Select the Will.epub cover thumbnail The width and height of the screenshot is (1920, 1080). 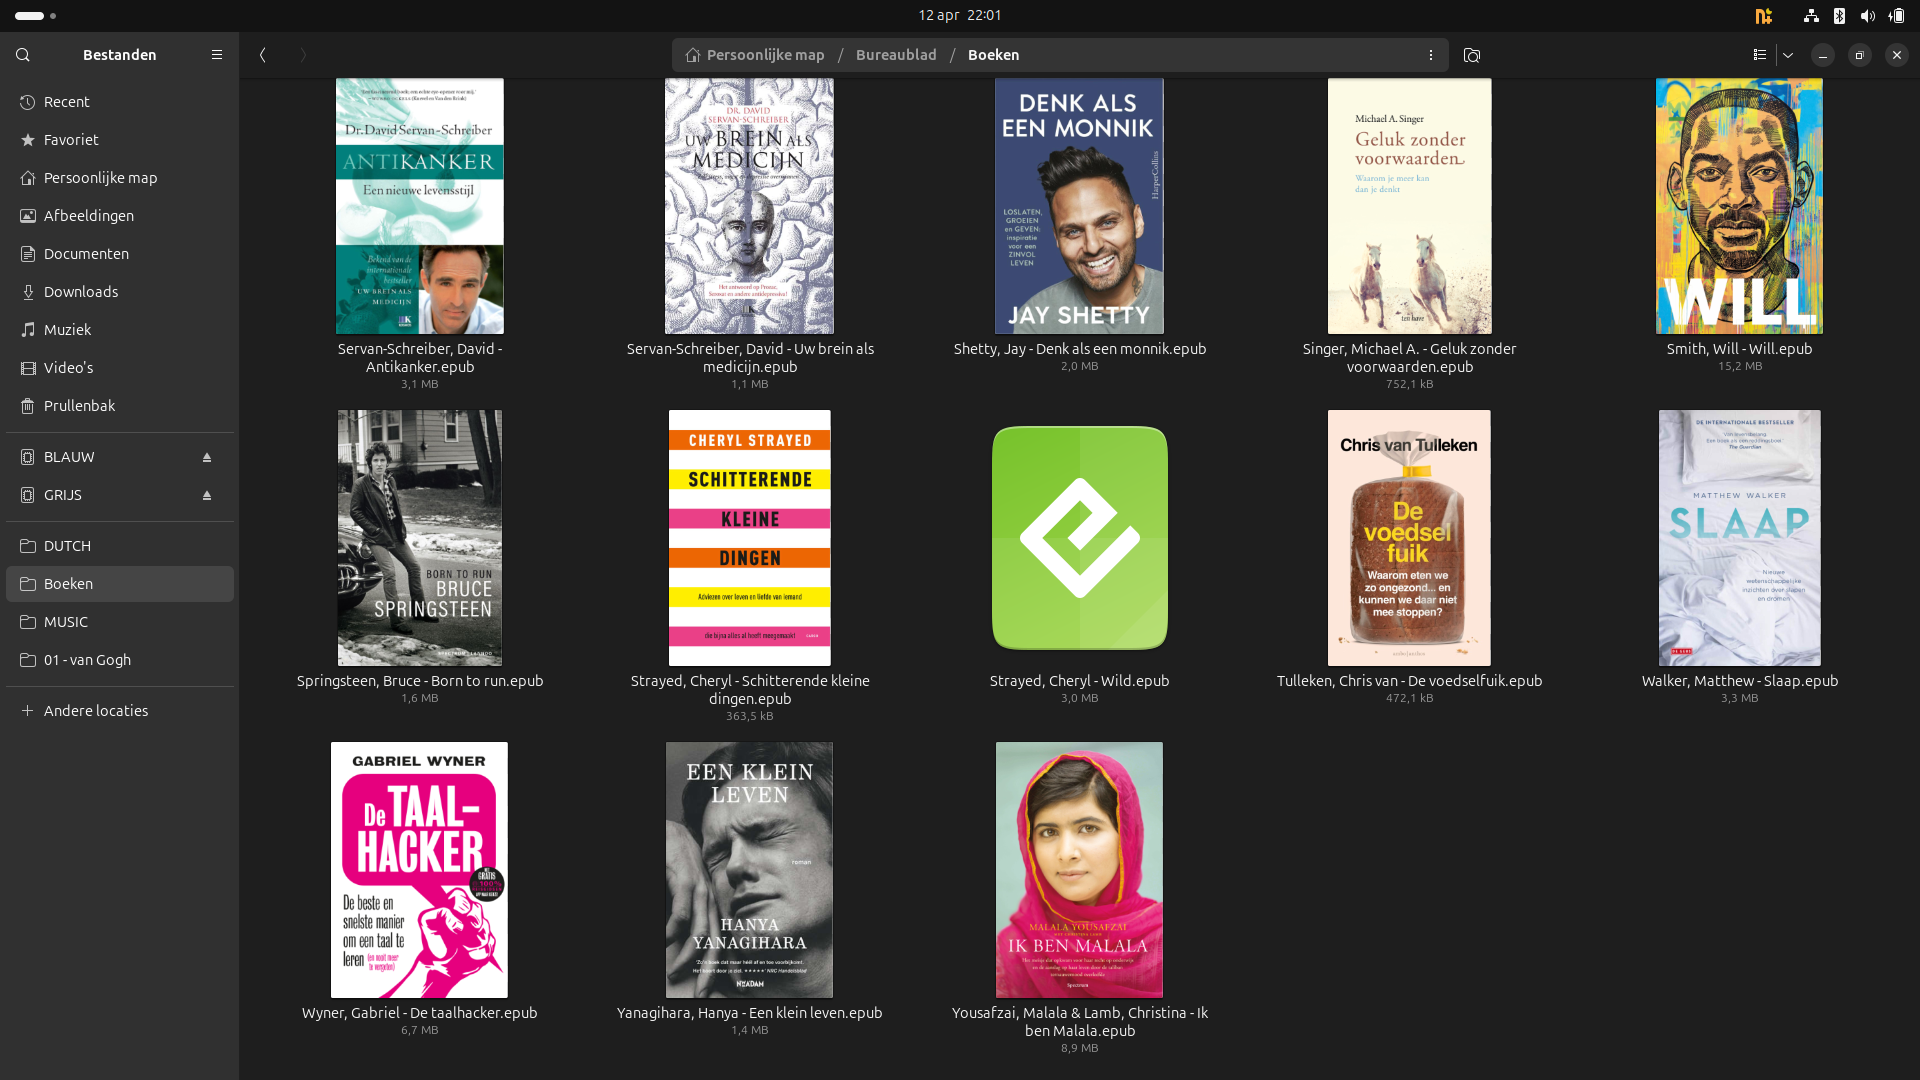tap(1739, 206)
